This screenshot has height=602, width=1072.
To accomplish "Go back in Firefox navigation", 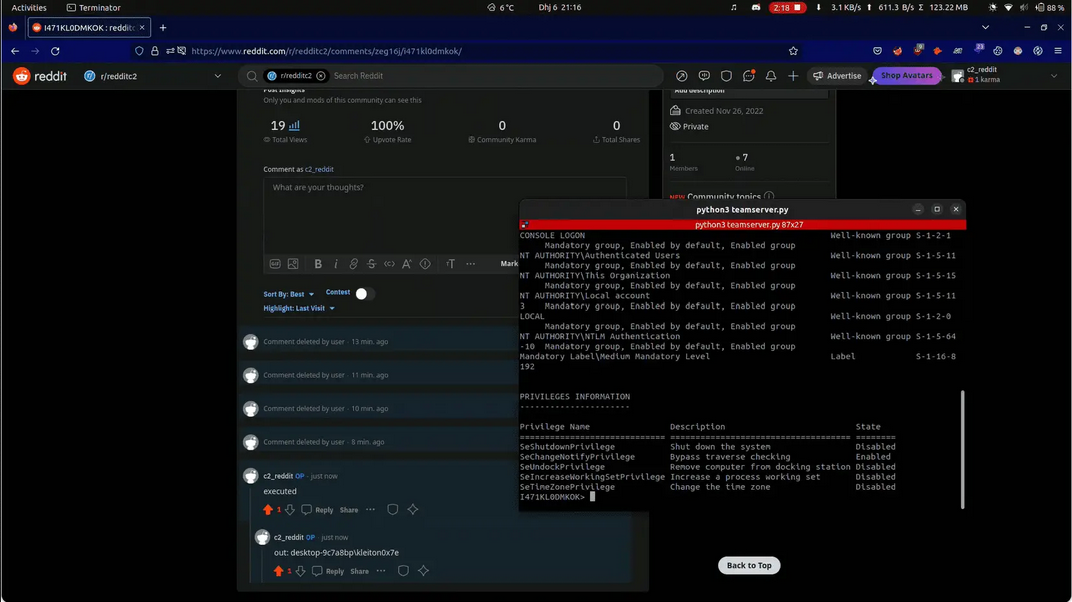I will pyautogui.click(x=15, y=51).
